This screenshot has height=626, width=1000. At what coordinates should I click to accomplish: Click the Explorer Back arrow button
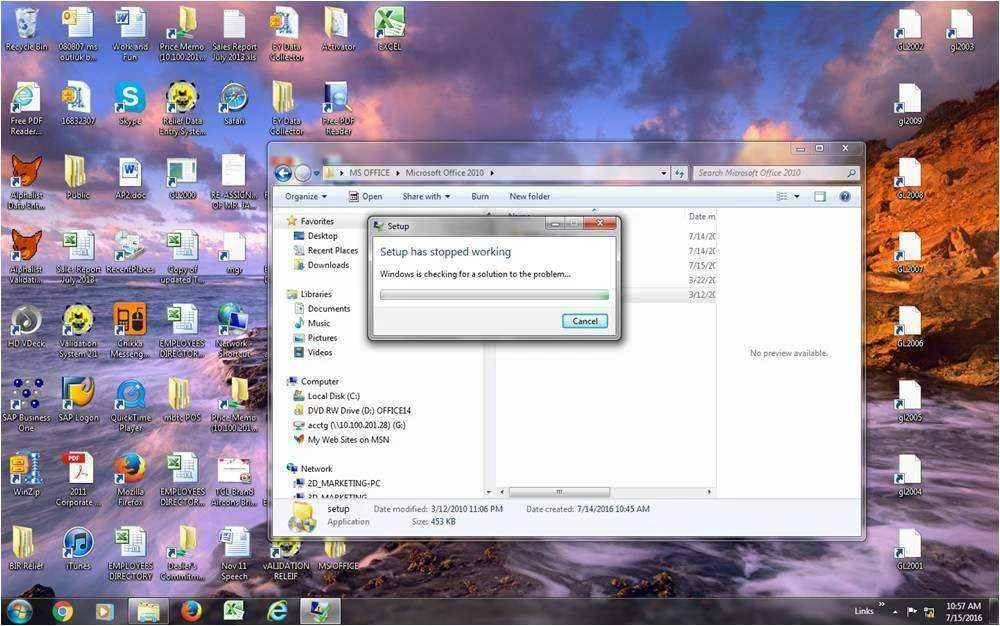(283, 173)
